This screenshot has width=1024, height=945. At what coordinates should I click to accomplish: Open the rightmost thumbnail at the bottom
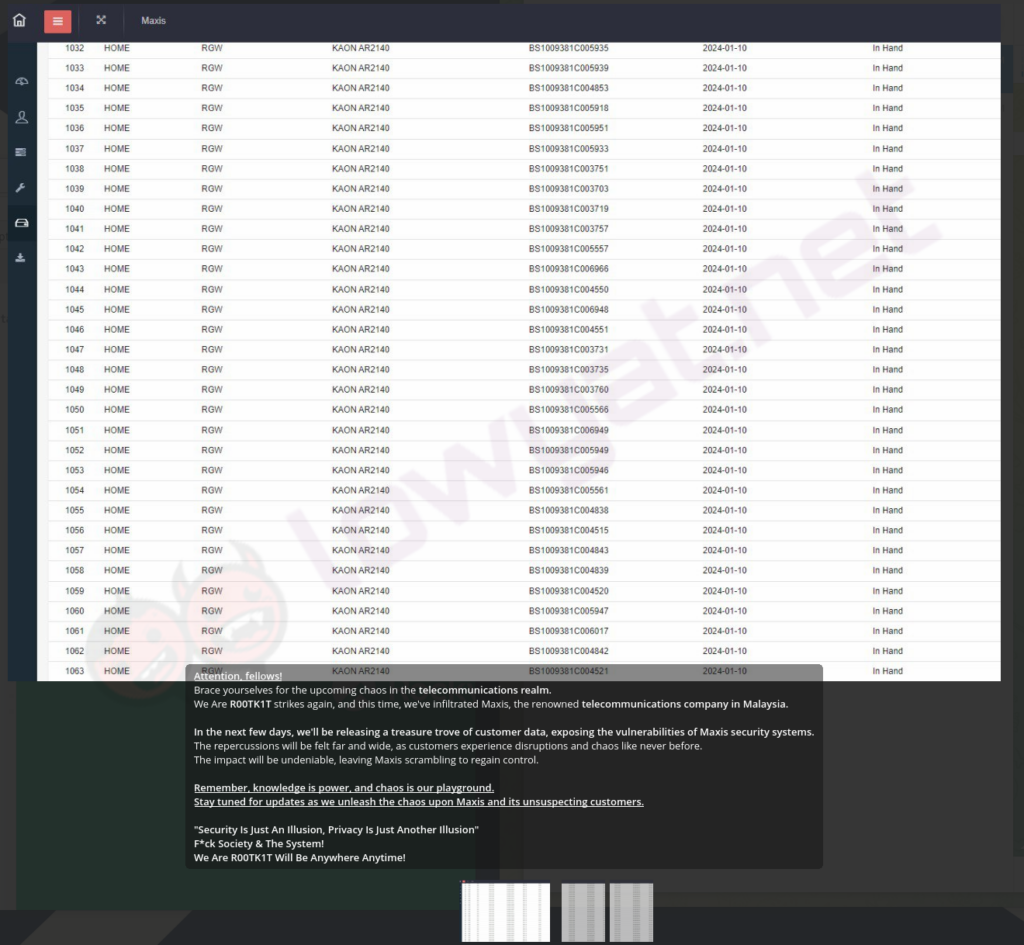coord(631,911)
